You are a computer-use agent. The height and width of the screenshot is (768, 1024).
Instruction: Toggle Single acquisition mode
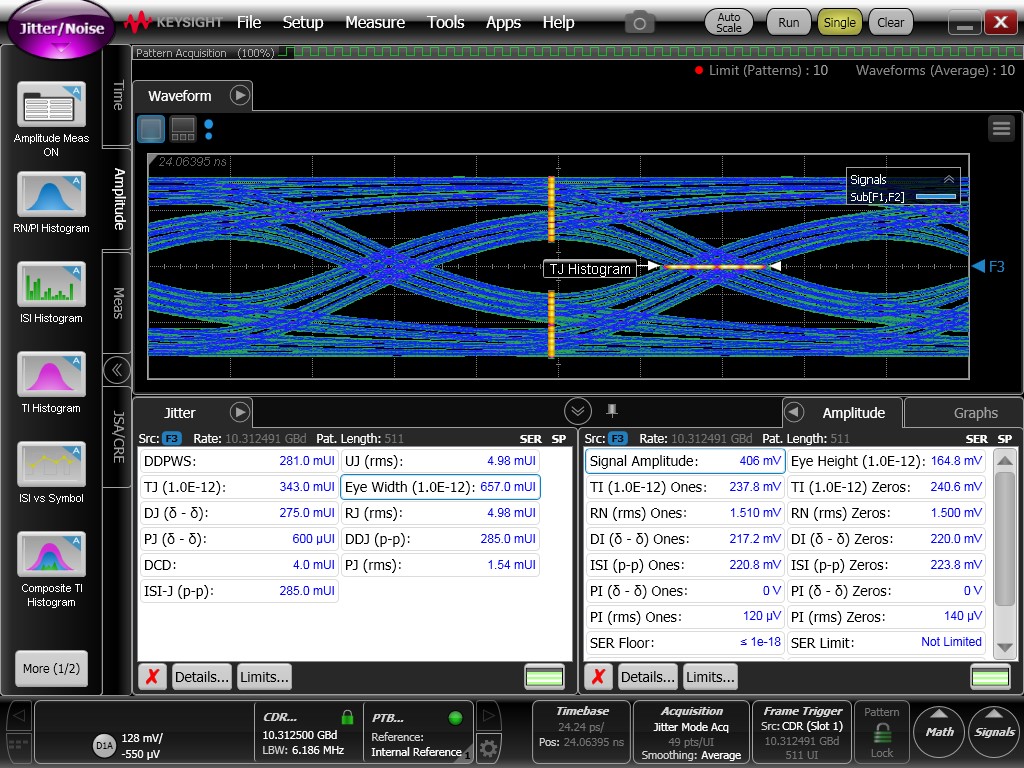839,22
